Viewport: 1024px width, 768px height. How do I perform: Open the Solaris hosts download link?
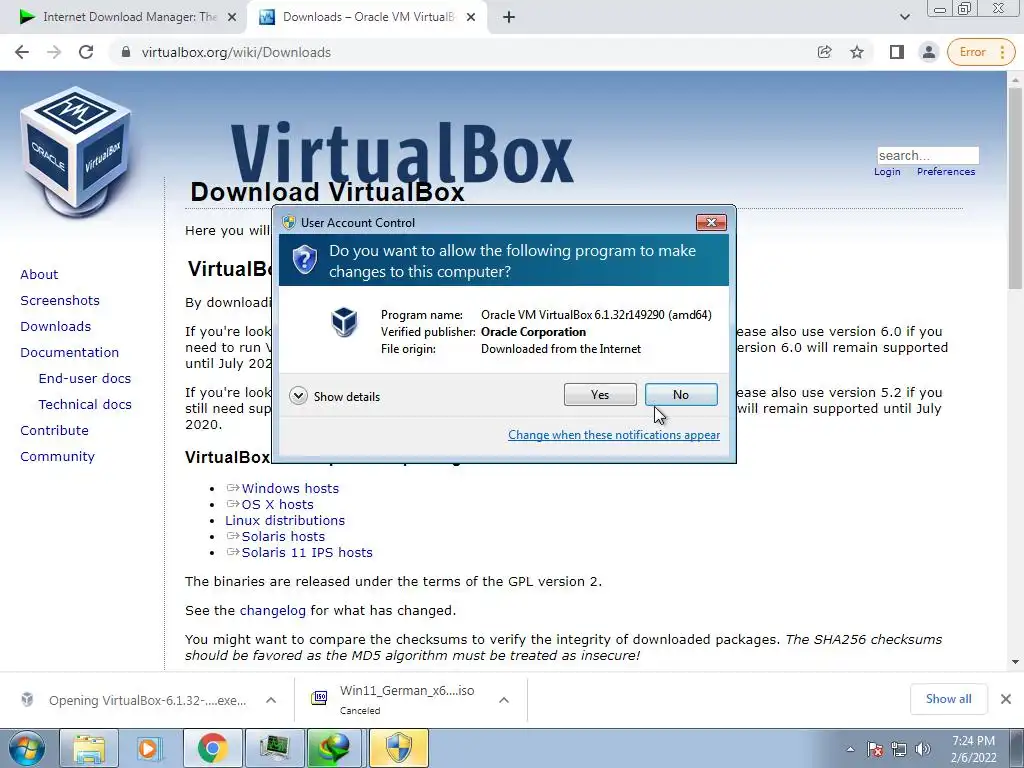pyautogui.click(x=283, y=537)
